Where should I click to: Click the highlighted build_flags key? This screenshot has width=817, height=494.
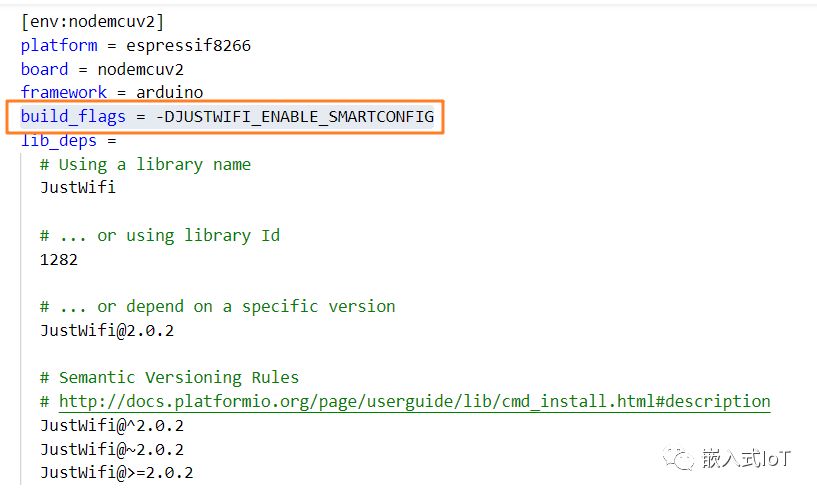pyautogui.click(x=73, y=117)
